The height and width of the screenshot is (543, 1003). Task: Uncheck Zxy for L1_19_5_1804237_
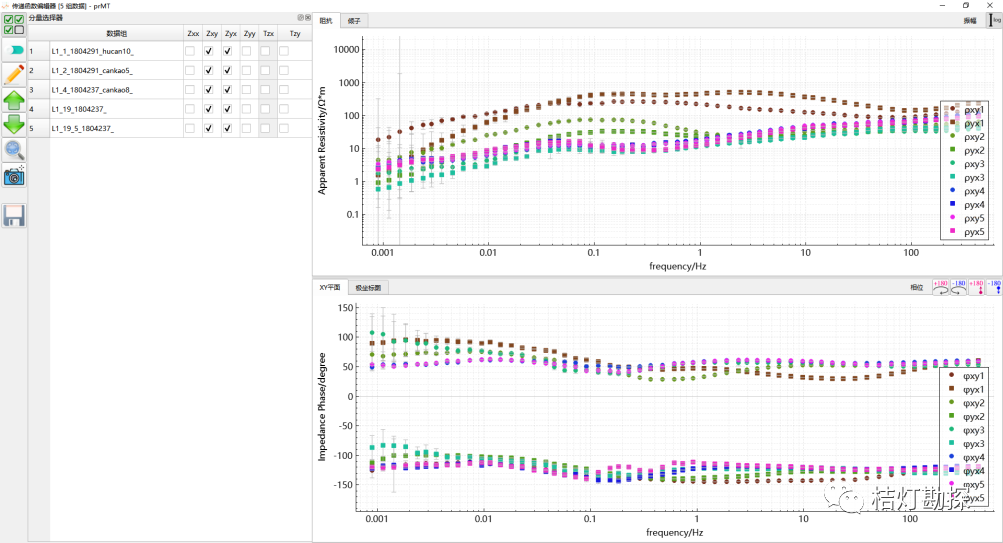click(209, 128)
